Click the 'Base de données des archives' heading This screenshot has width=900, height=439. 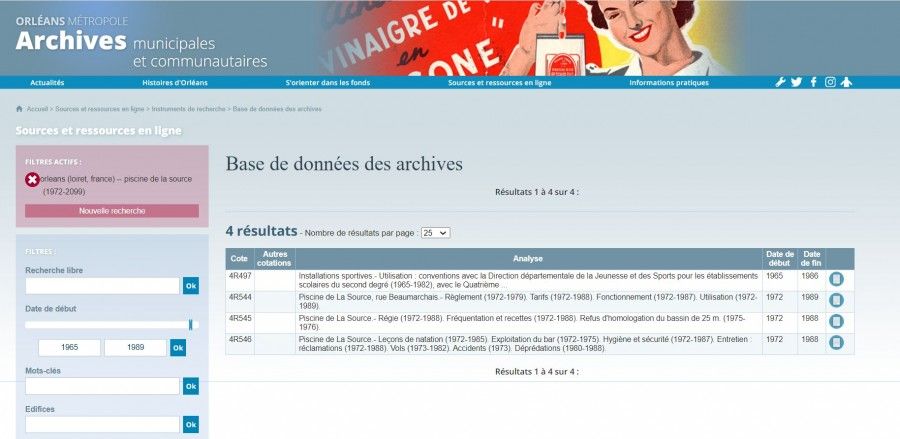point(344,164)
